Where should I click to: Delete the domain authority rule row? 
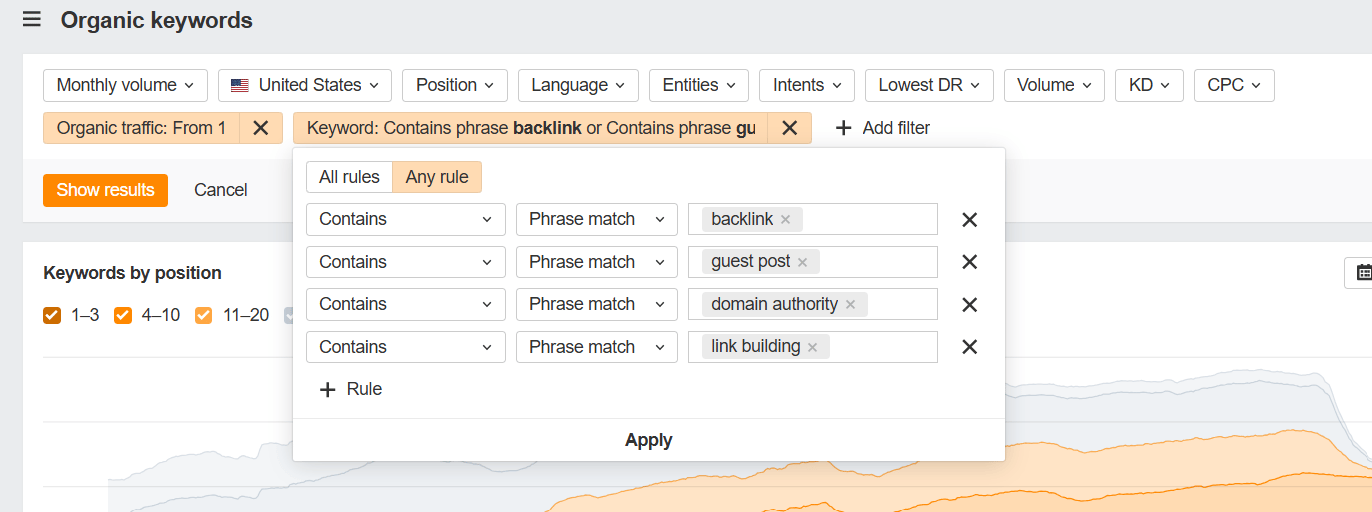coord(969,305)
